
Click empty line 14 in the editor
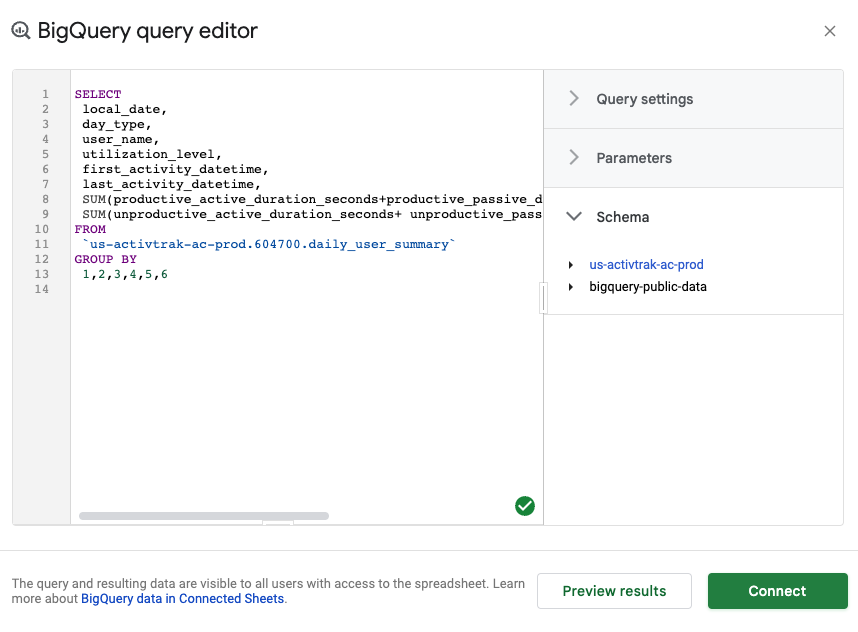[306, 289]
